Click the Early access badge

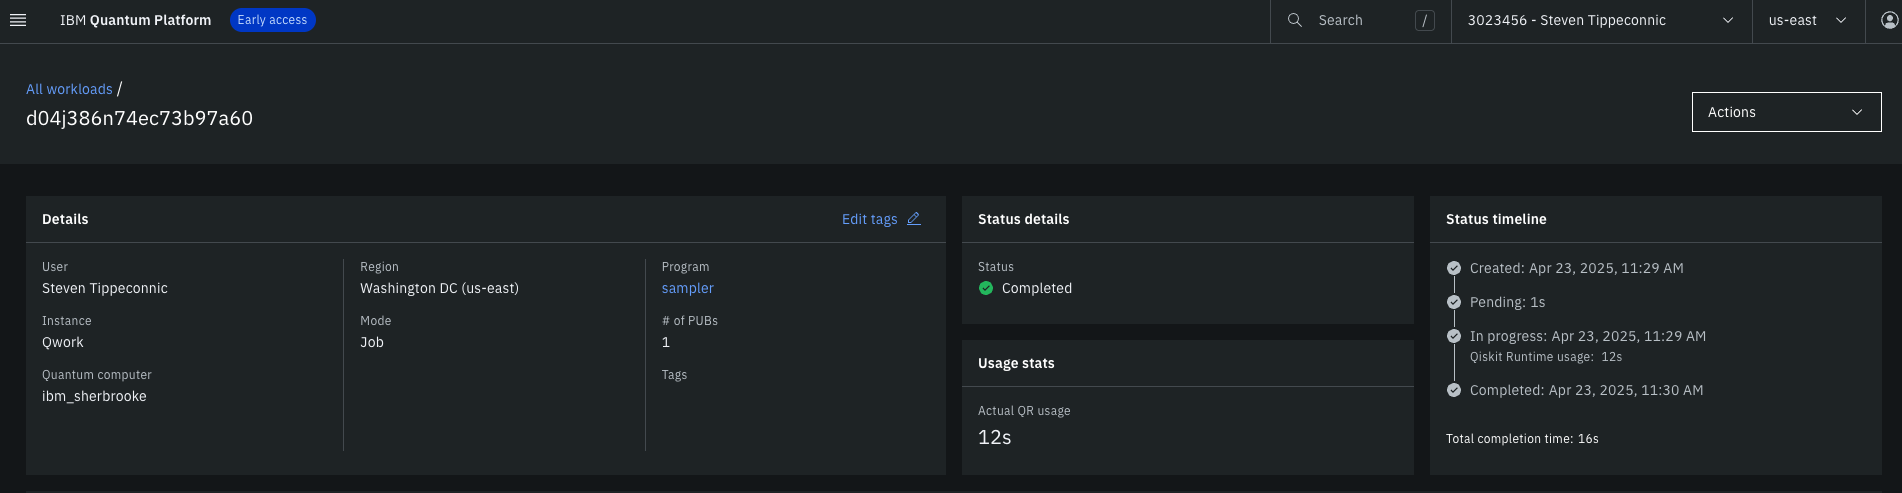[x=272, y=20]
